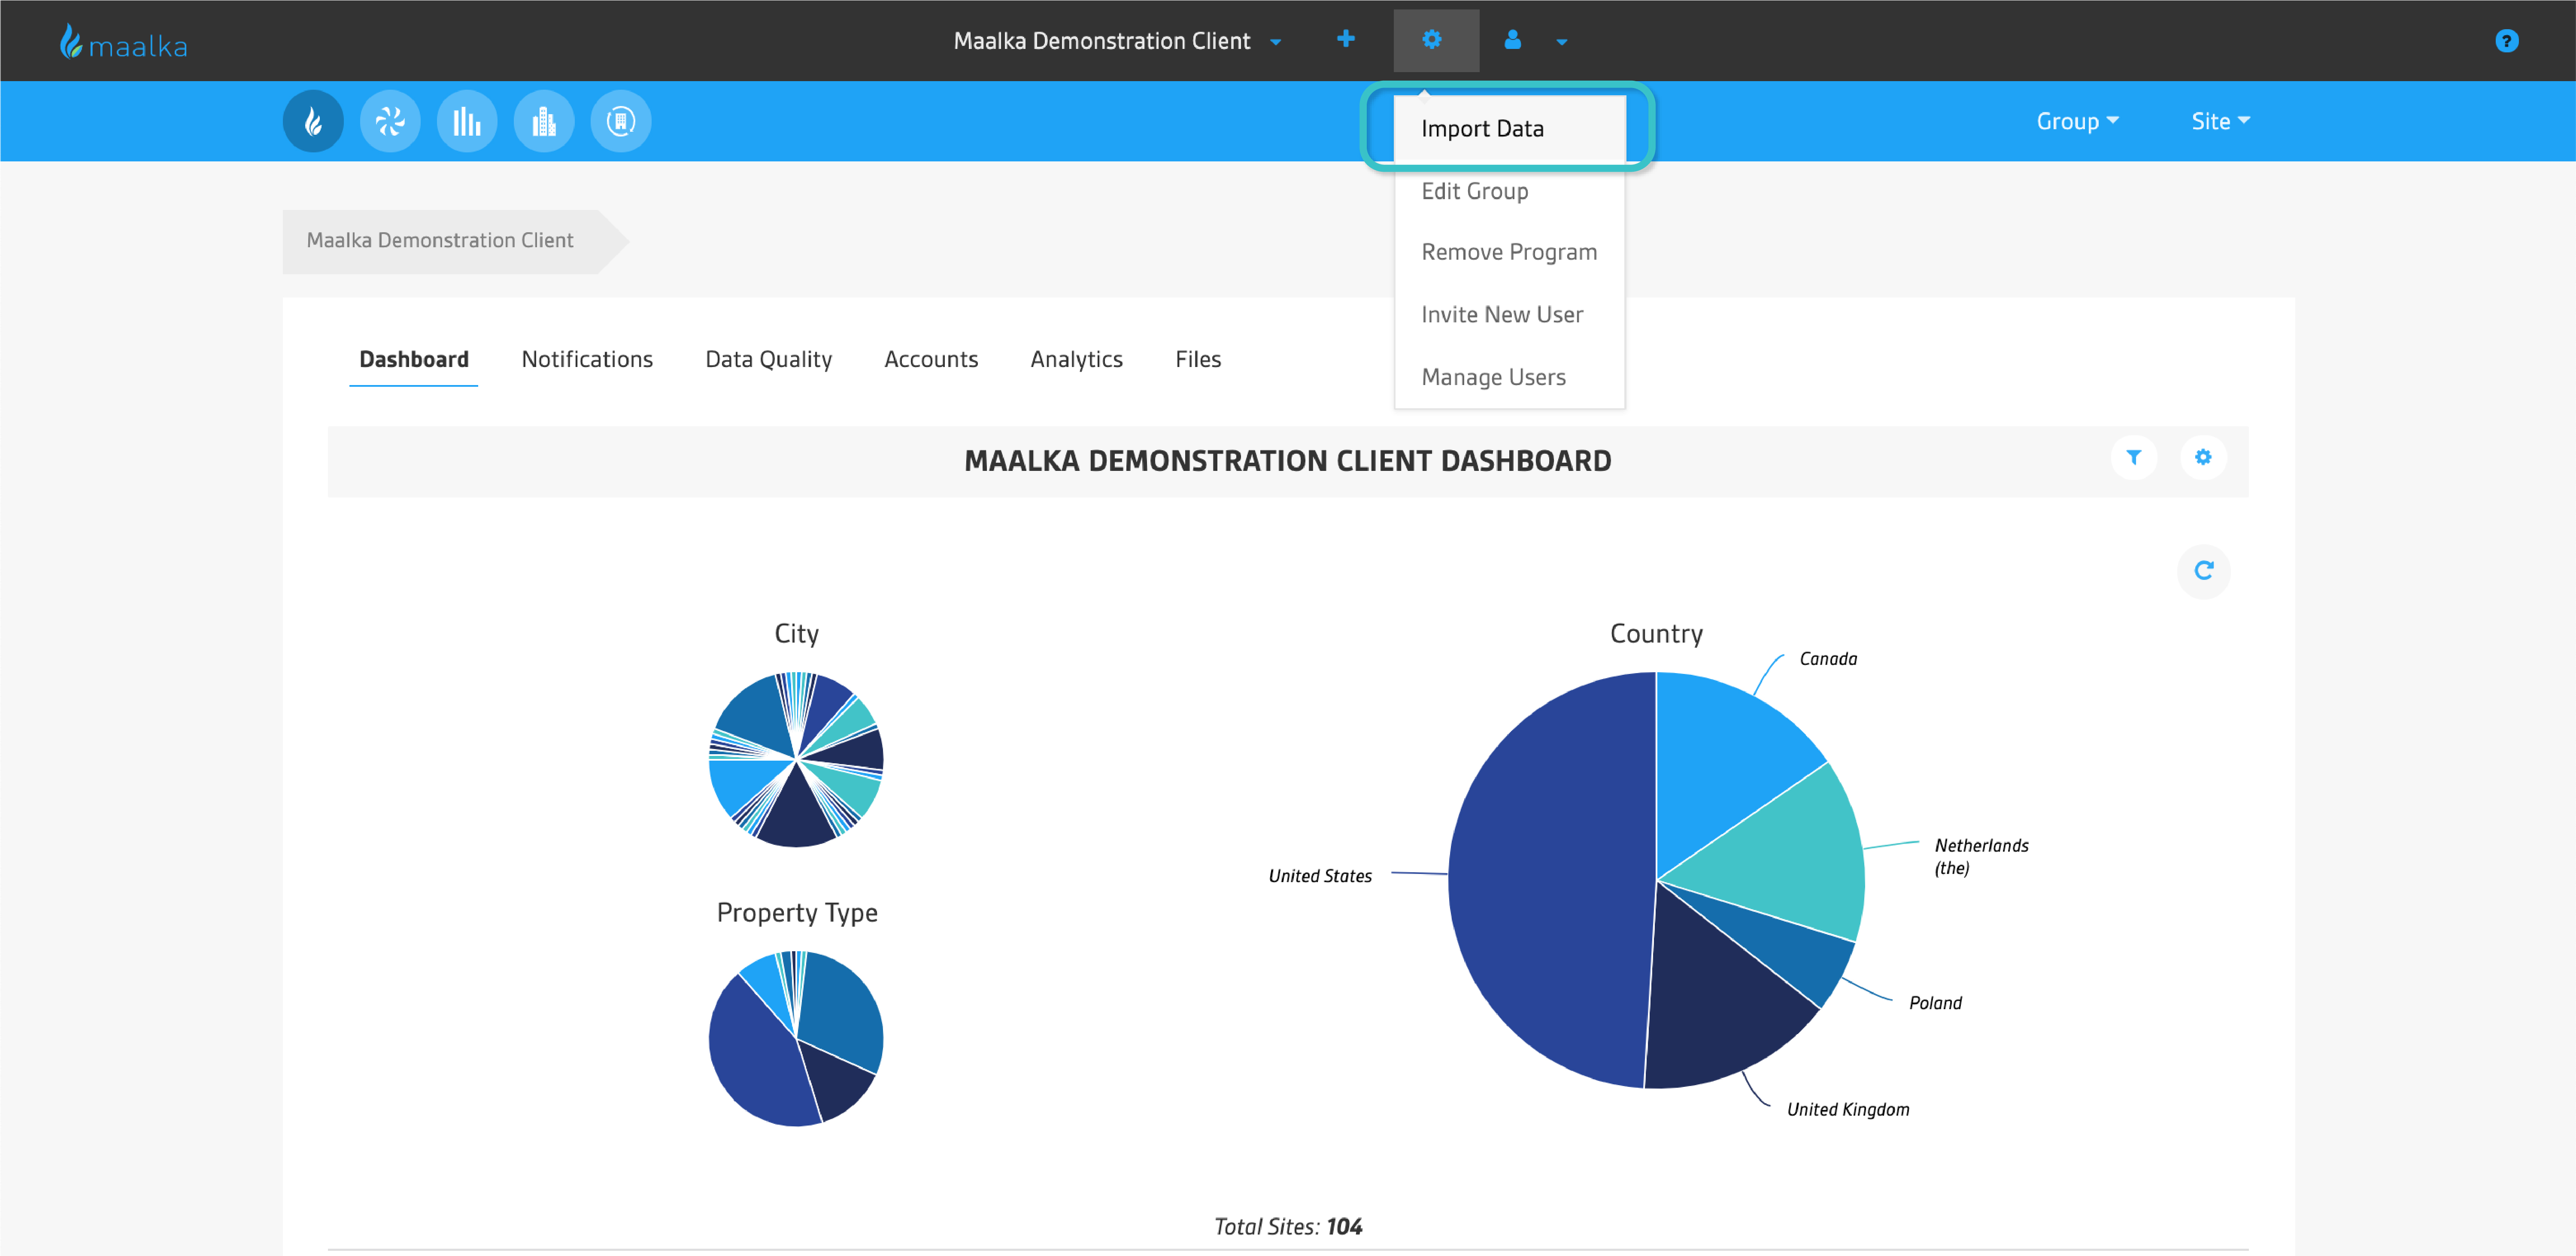Open the help question mark icon
2576x1256 pixels.
point(2506,41)
